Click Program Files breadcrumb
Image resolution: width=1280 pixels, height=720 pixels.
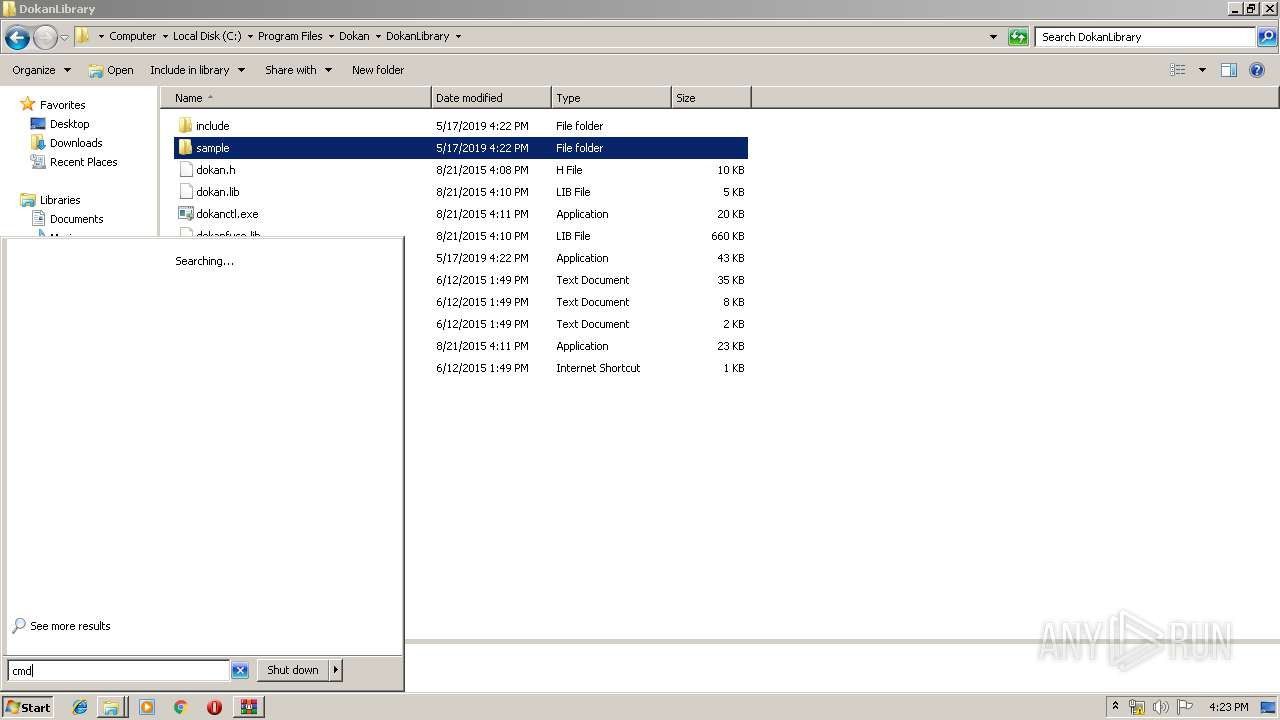pos(290,36)
